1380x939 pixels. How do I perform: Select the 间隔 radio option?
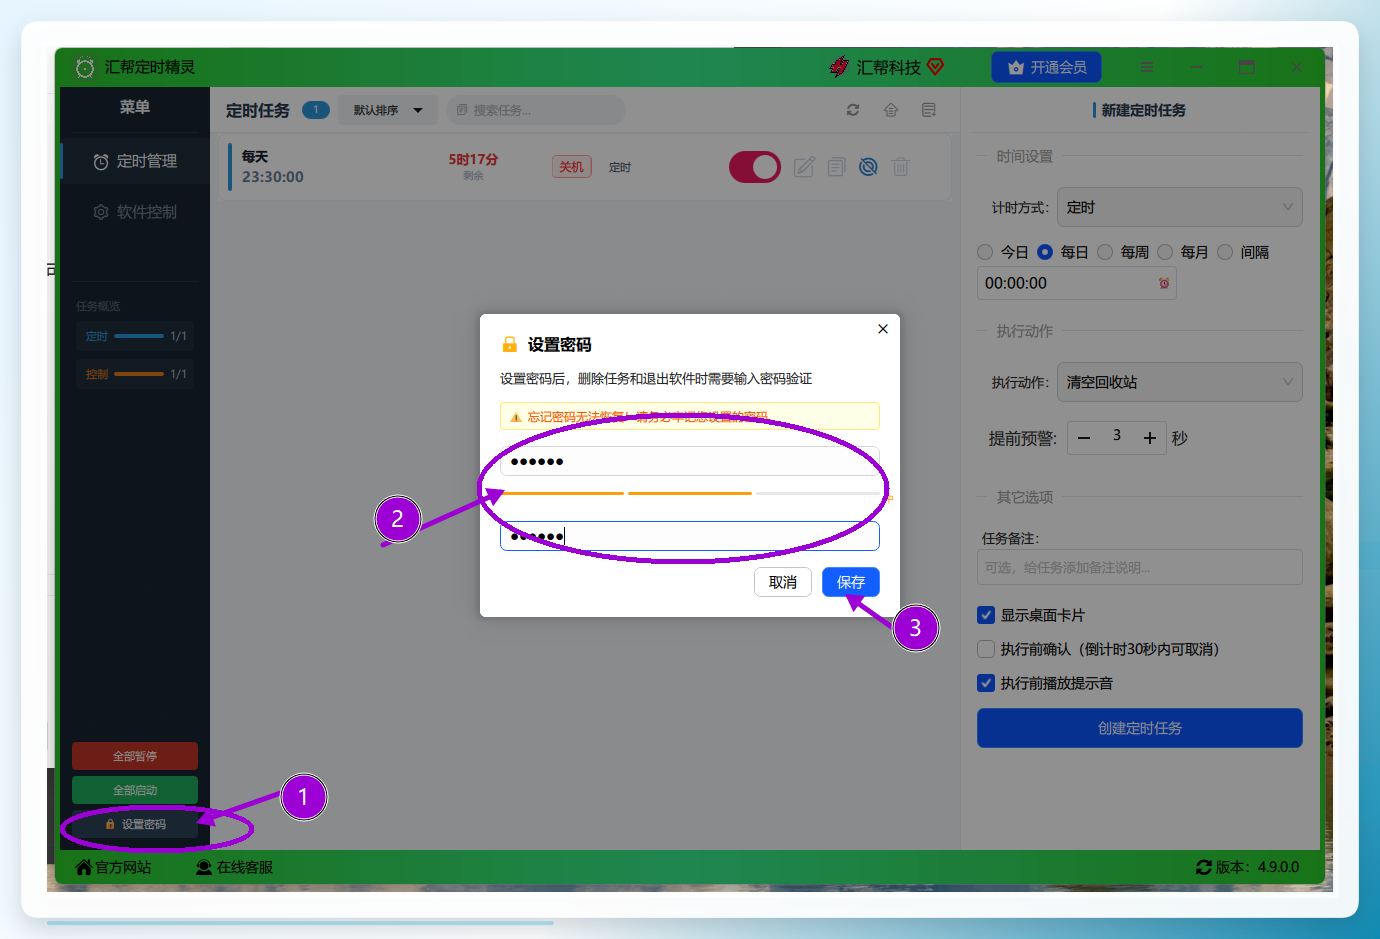pyautogui.click(x=1225, y=252)
